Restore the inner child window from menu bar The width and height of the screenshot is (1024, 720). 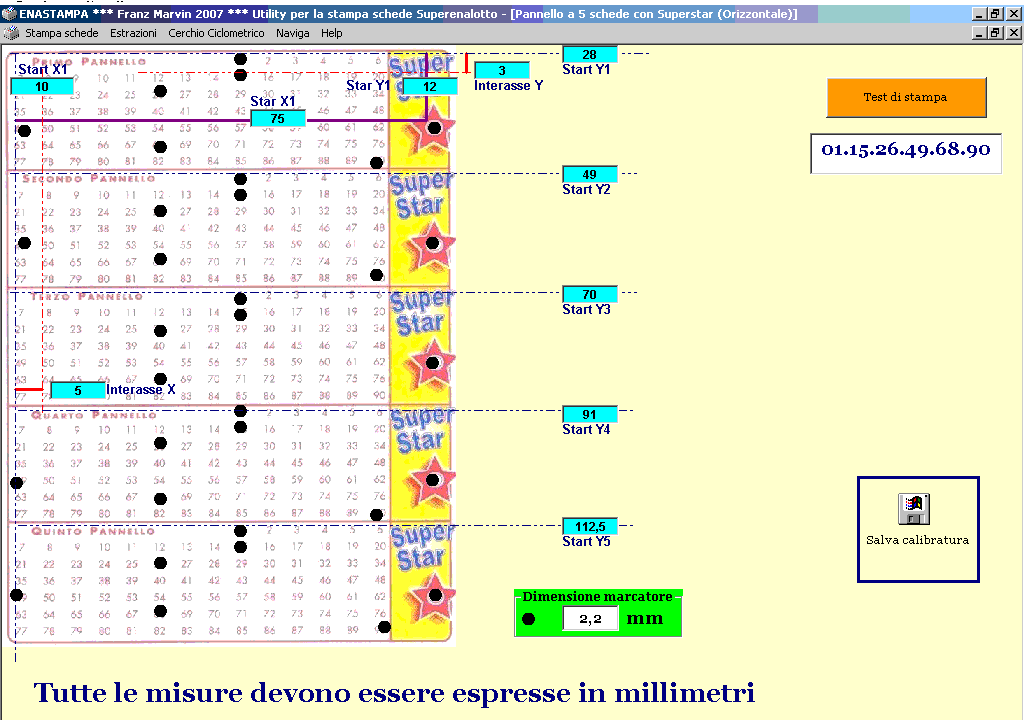click(996, 33)
